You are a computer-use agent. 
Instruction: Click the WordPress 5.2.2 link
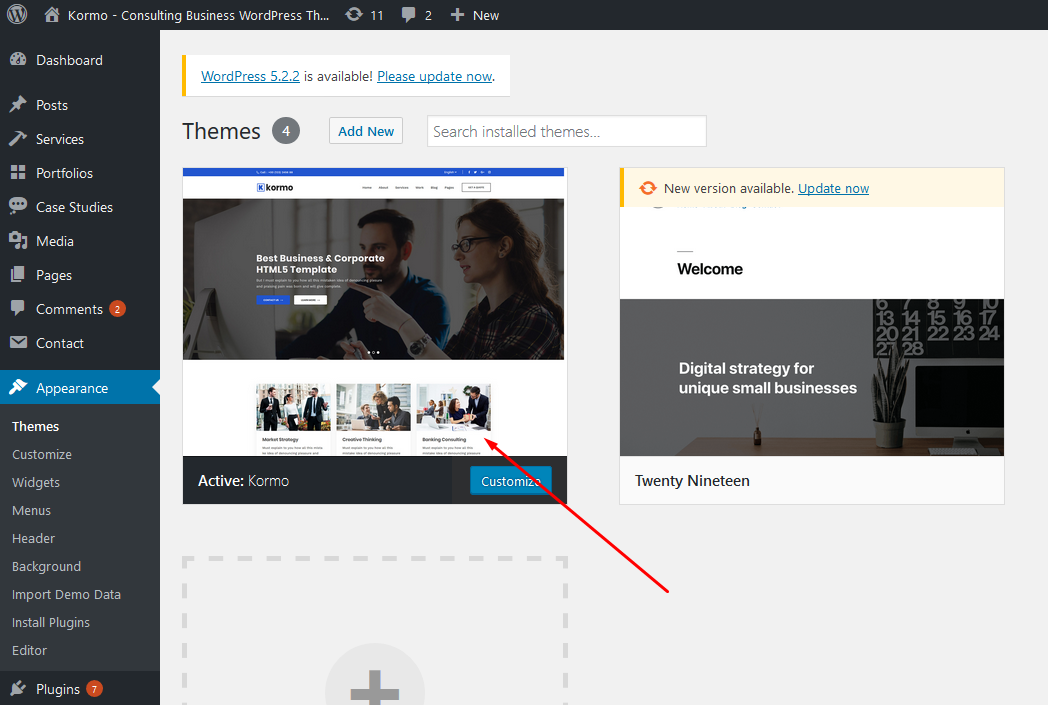click(x=250, y=76)
